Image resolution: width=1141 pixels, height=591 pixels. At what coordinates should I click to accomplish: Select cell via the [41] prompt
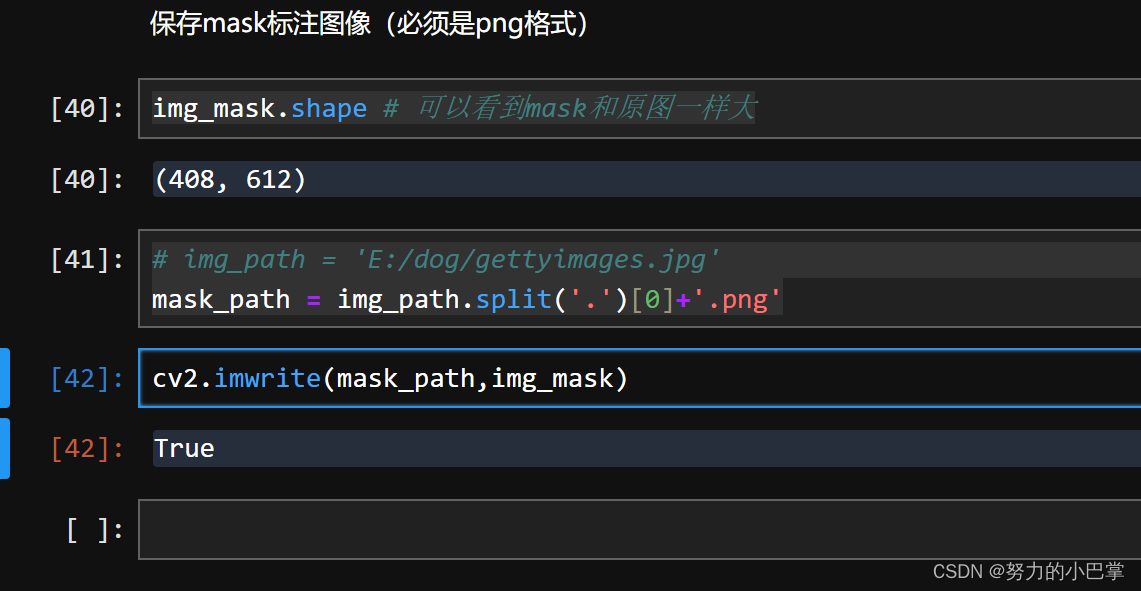87,260
